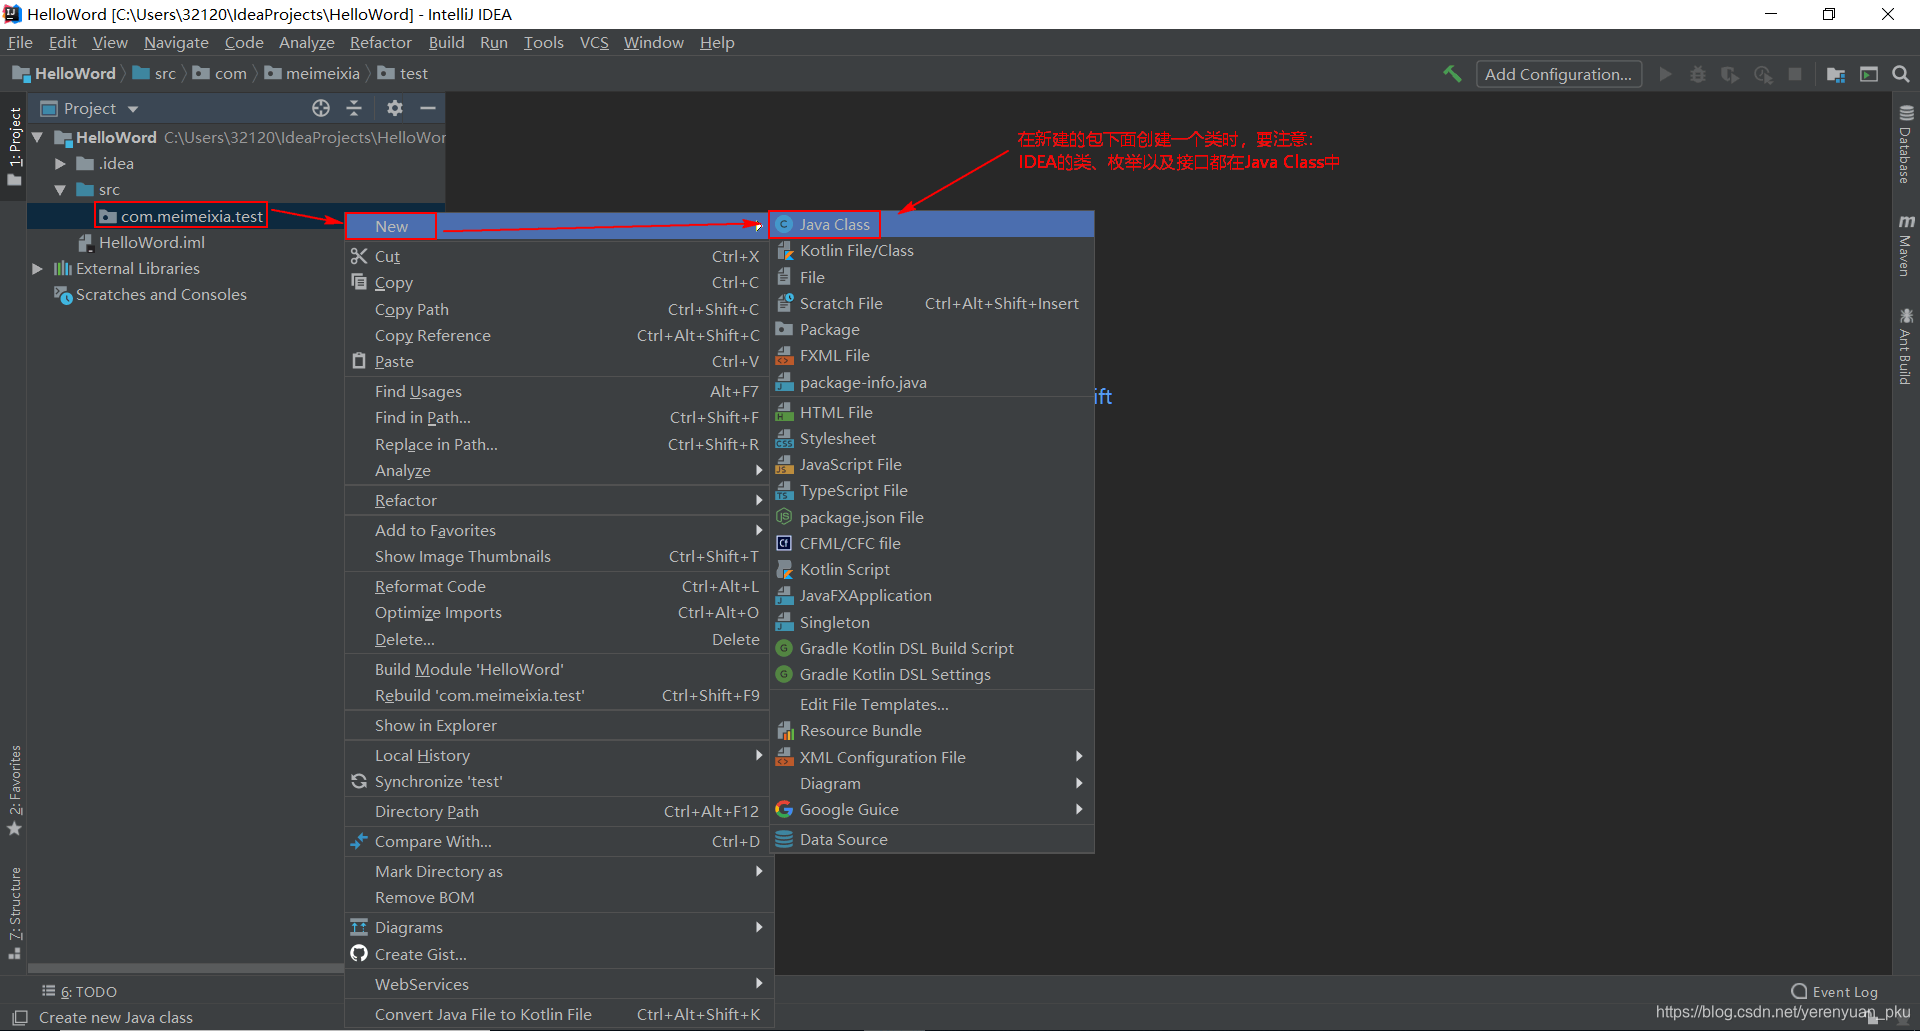Expand Diagram submenu in New list
Image resolution: width=1920 pixels, height=1031 pixels.
point(932,783)
